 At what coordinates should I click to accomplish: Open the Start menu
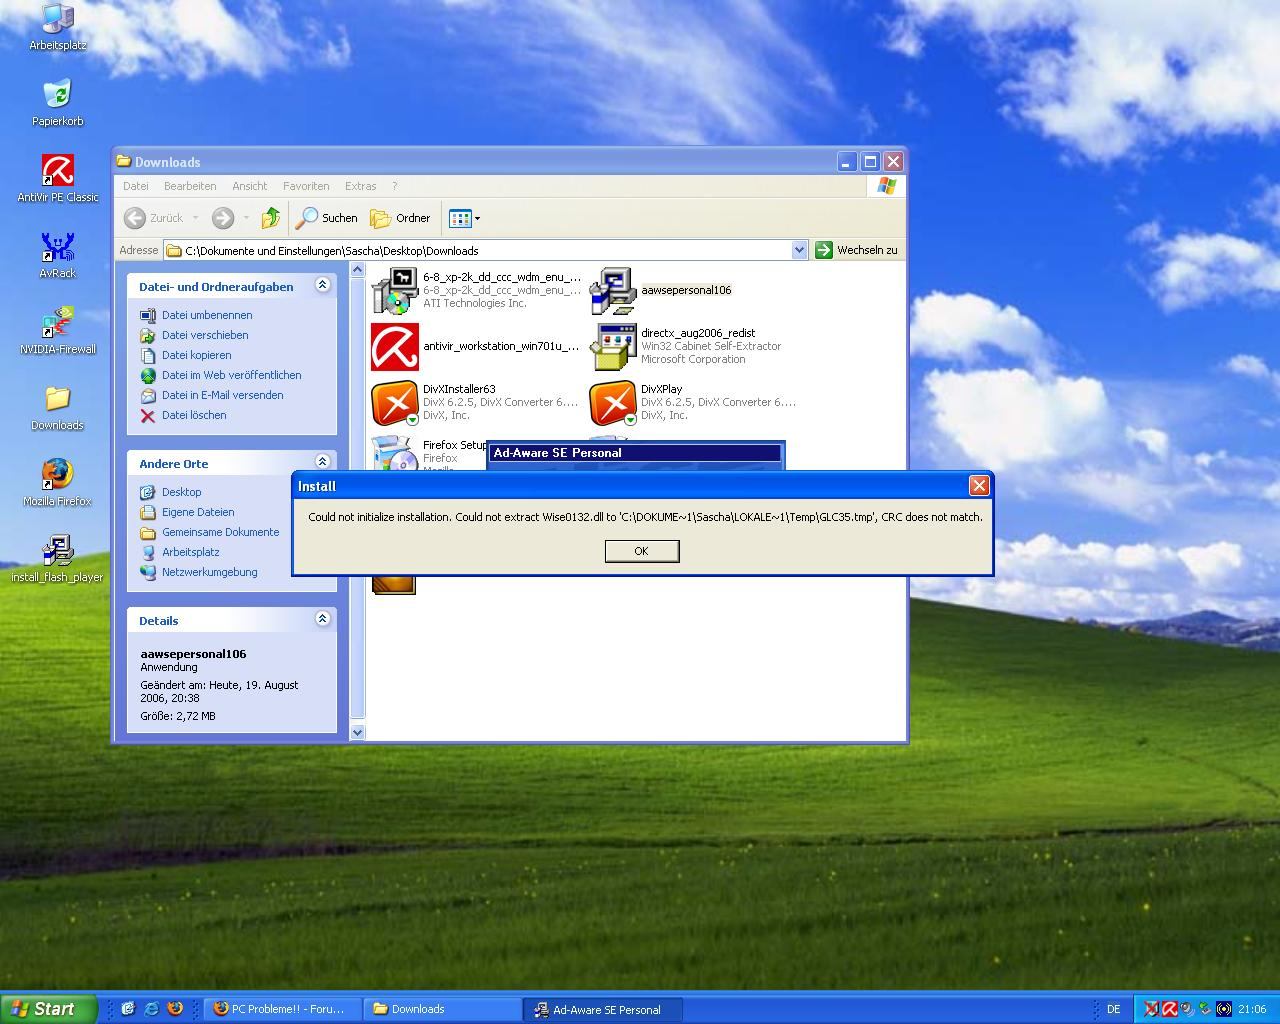click(48, 1009)
